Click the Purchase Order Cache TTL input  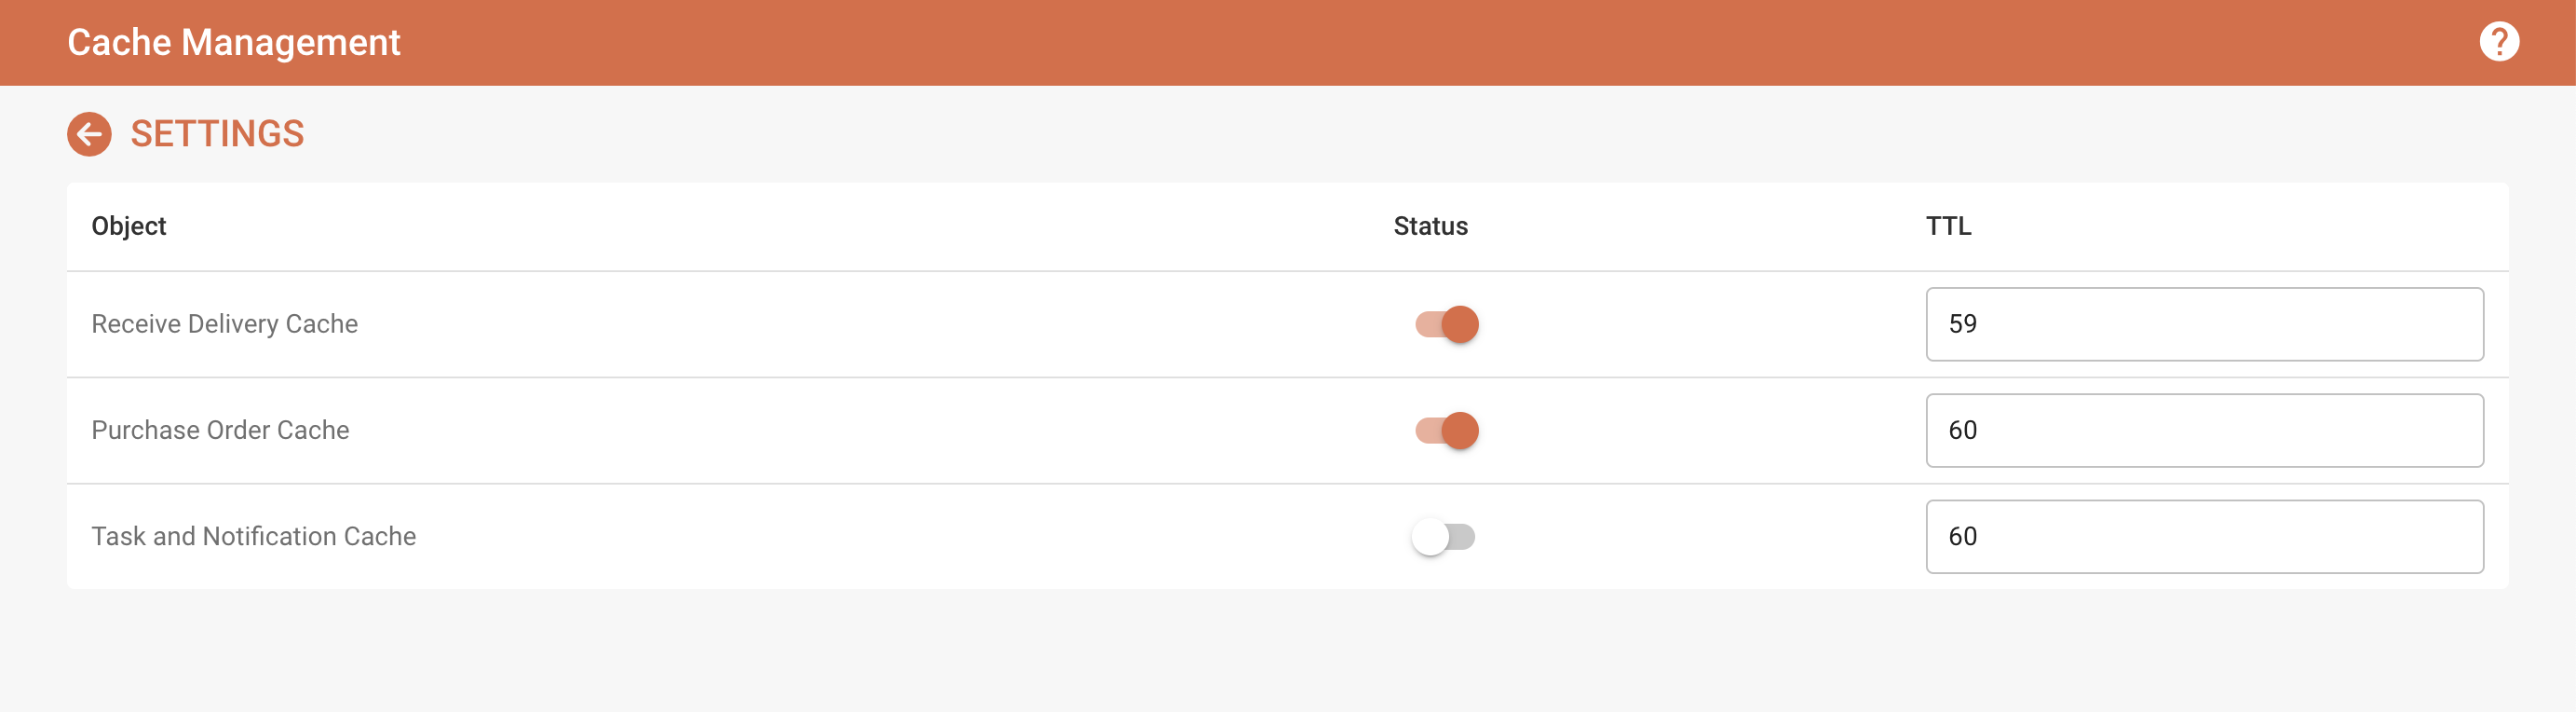pyautogui.click(x=2203, y=430)
